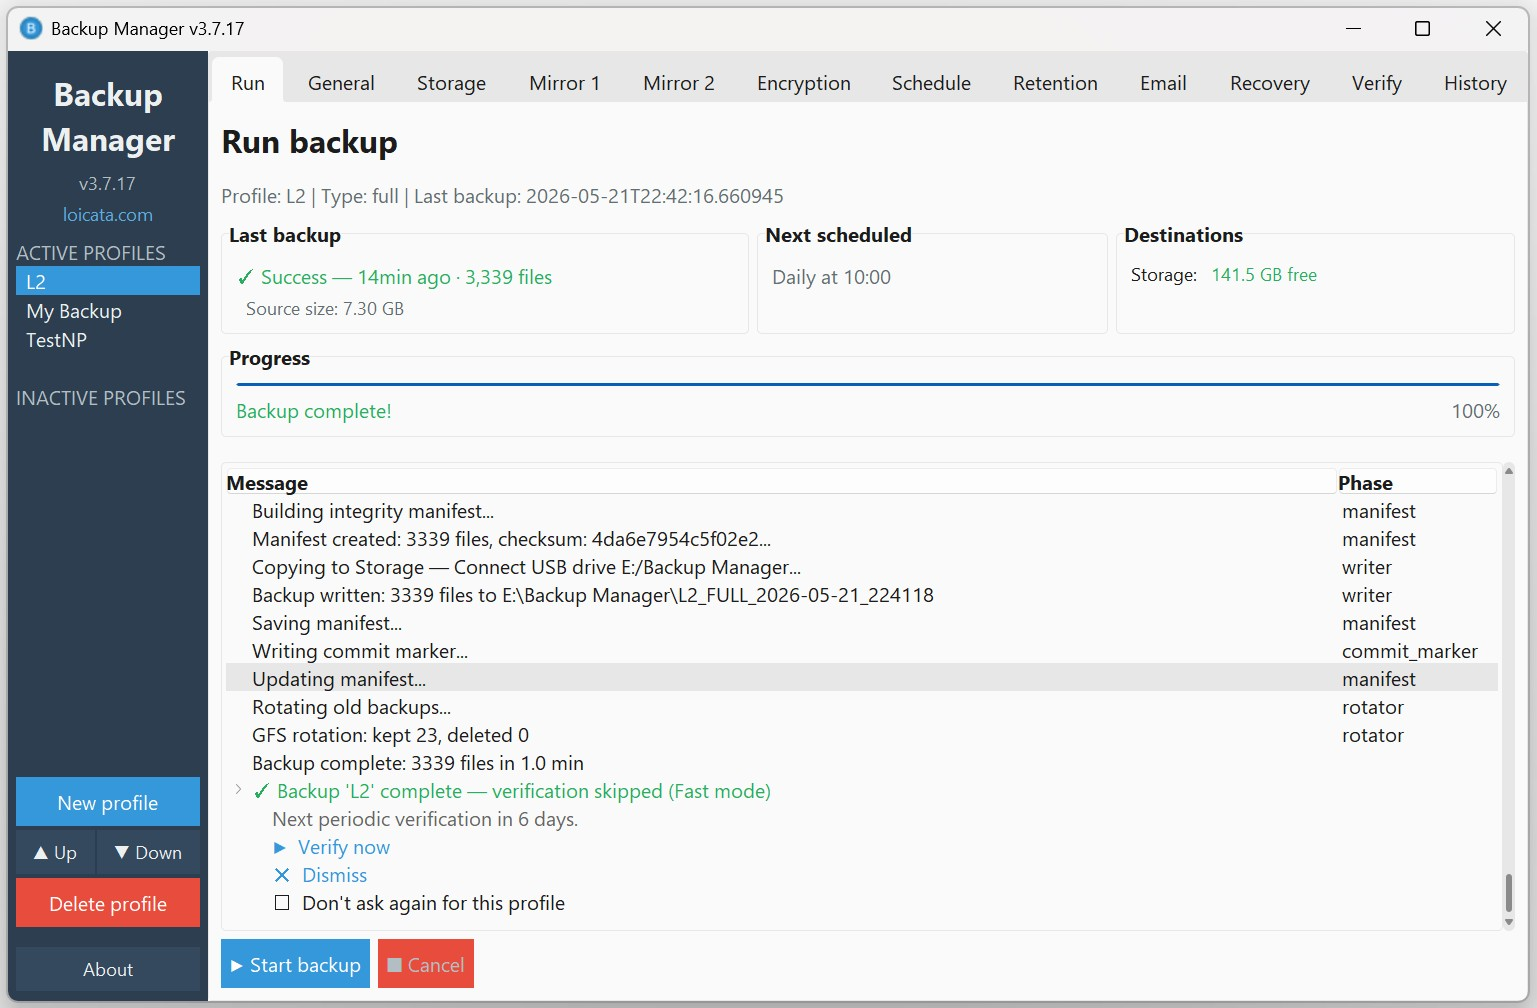The image size is (1537, 1008).
Task: Click the Start backup button
Action: pyautogui.click(x=295, y=964)
